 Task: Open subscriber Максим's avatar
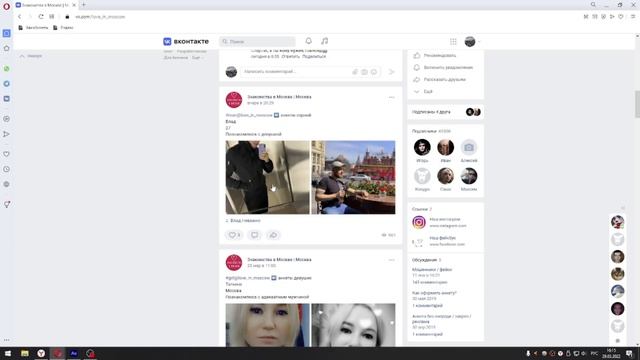[x=469, y=176]
